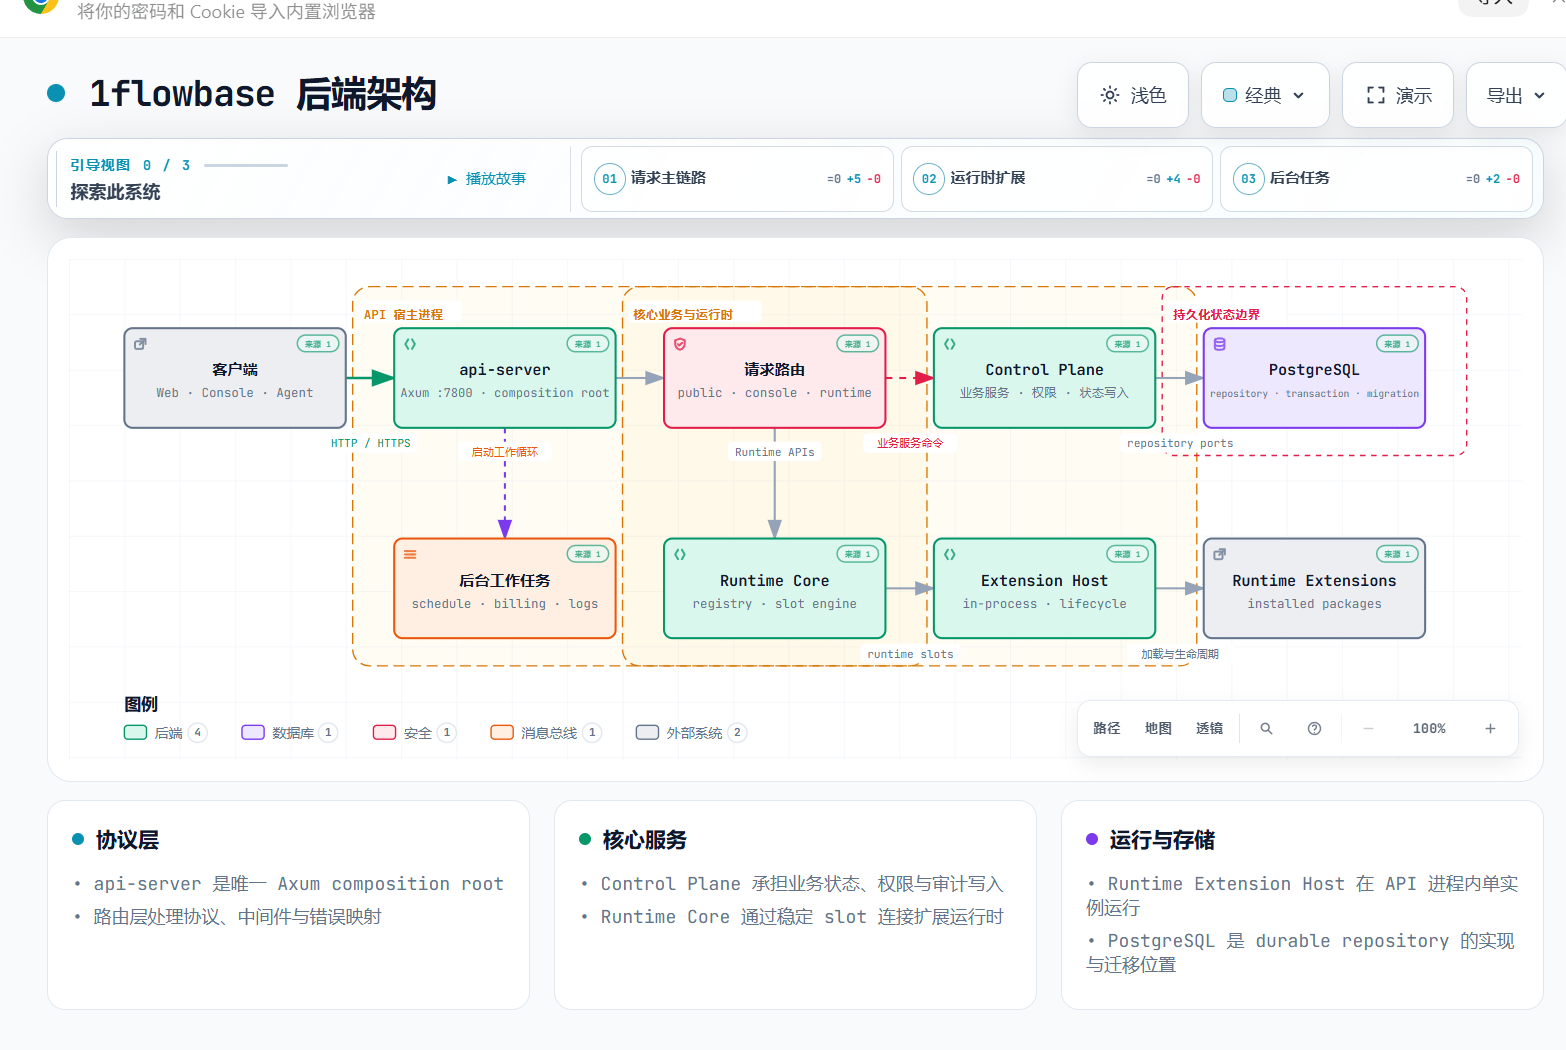
Task: Switch to 路径 path mode
Action: (x=1107, y=729)
